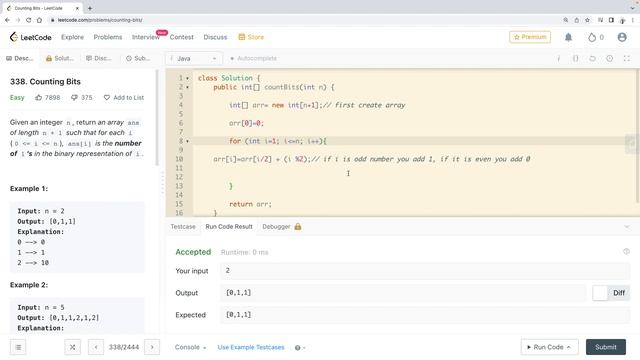Close the Counting Bits browser tab
This screenshot has height=360, width=640.
(x=77, y=8)
